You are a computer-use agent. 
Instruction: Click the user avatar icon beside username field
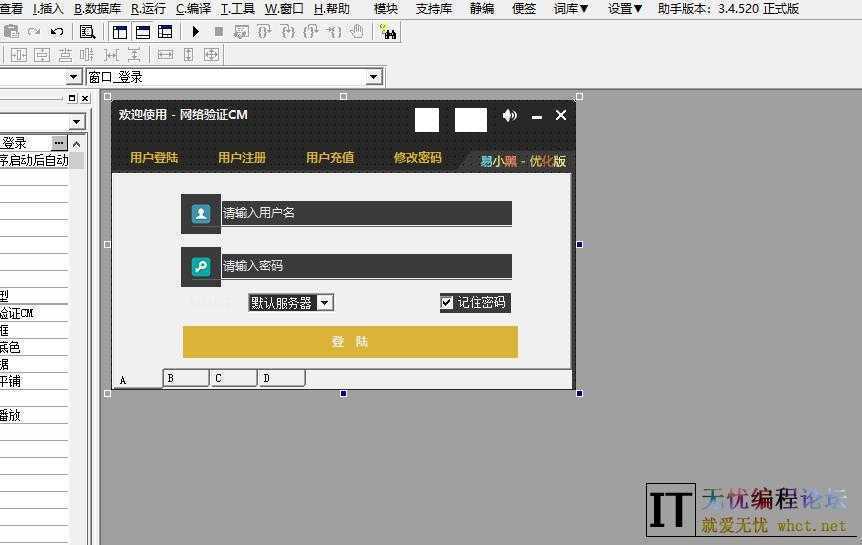coord(201,213)
